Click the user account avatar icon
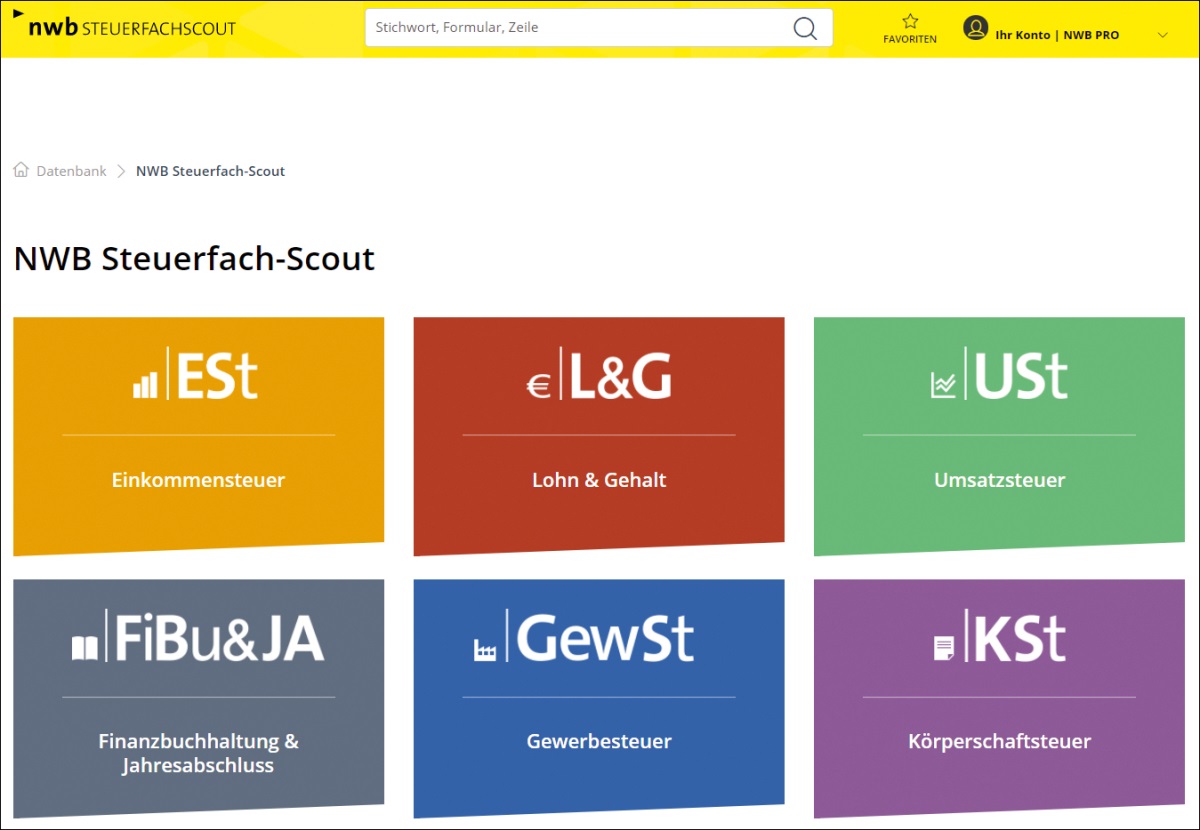 pos(975,28)
